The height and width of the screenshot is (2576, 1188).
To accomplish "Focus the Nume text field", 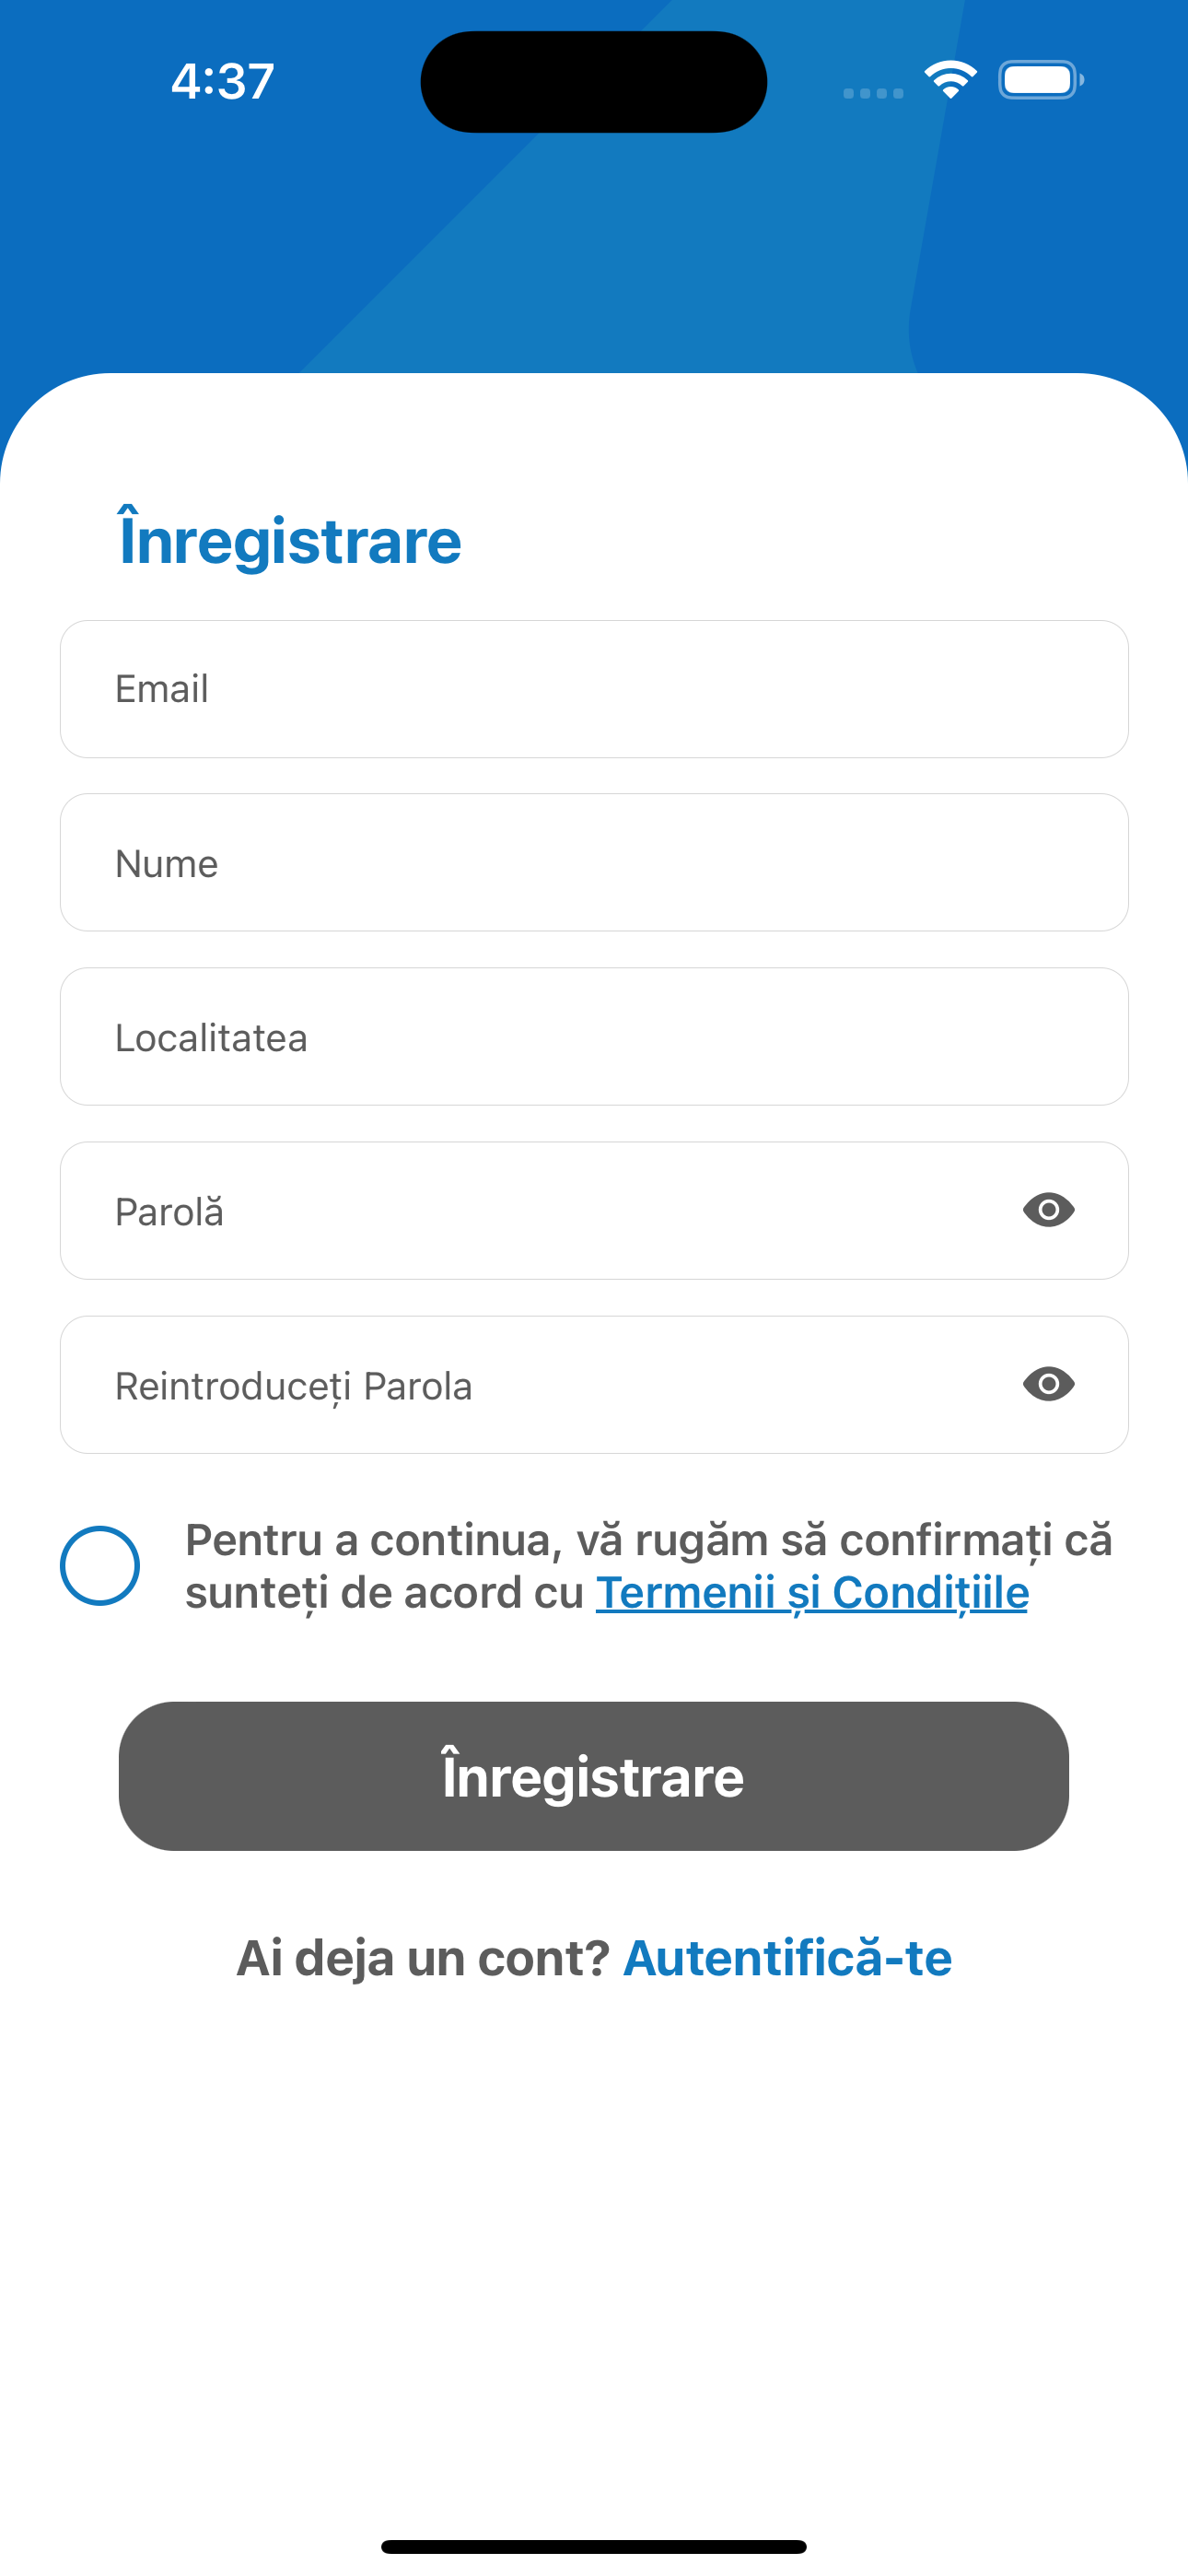I will pos(593,863).
